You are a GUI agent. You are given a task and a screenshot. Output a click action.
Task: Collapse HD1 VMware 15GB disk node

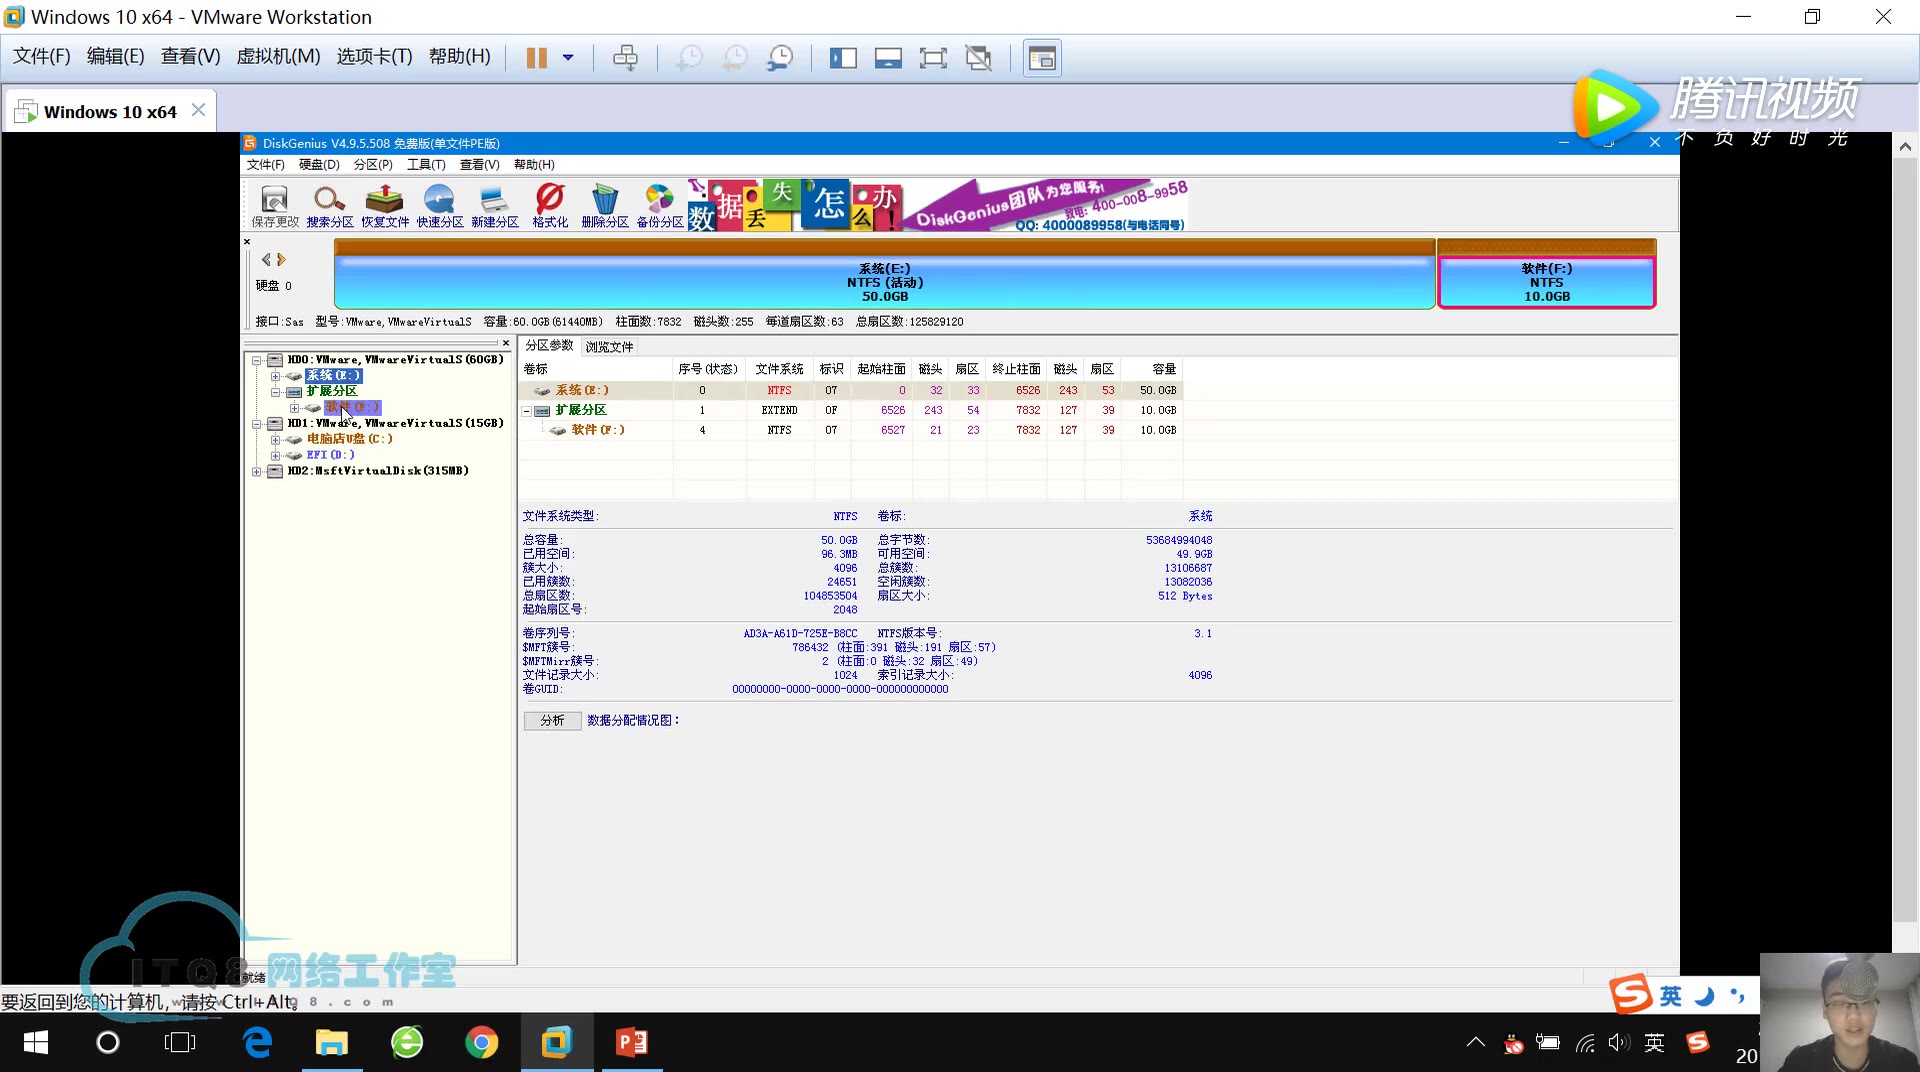pos(257,424)
